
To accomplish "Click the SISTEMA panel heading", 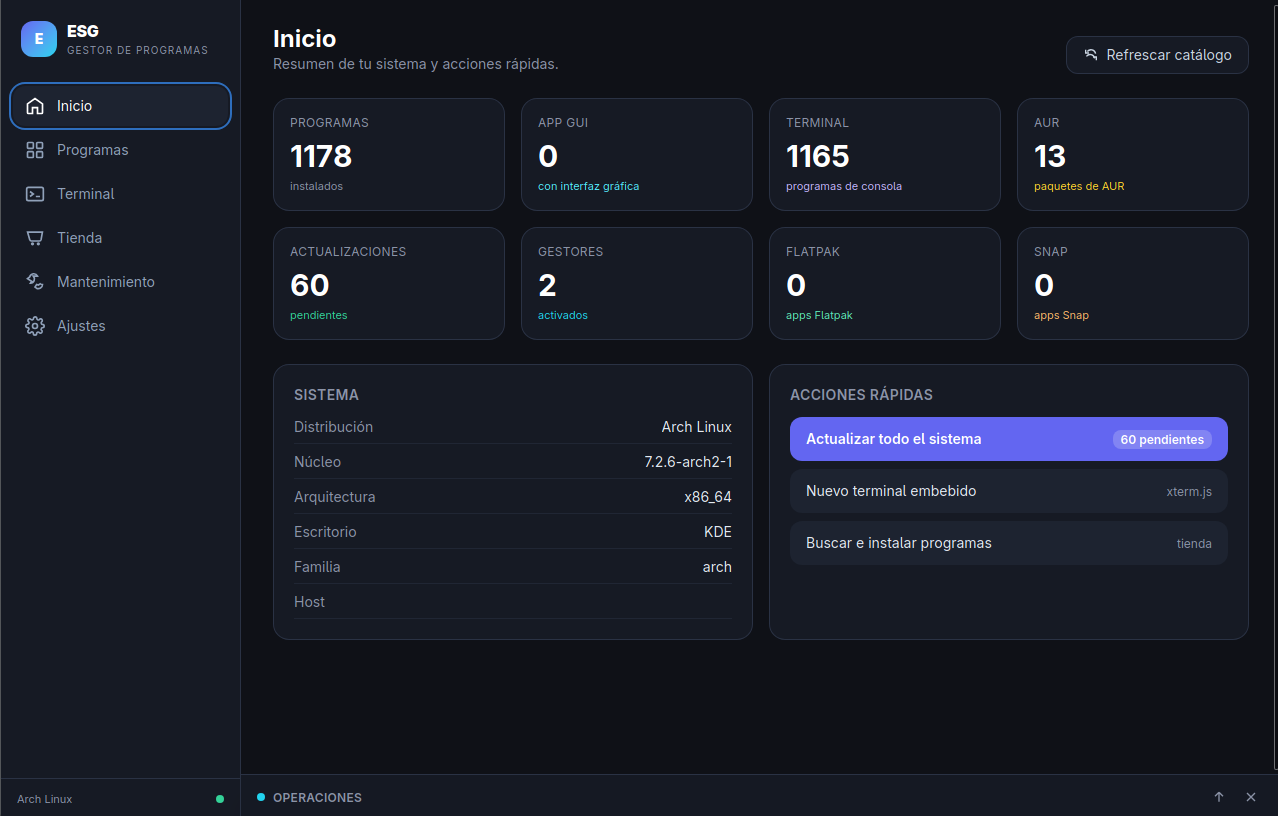I will click(326, 395).
